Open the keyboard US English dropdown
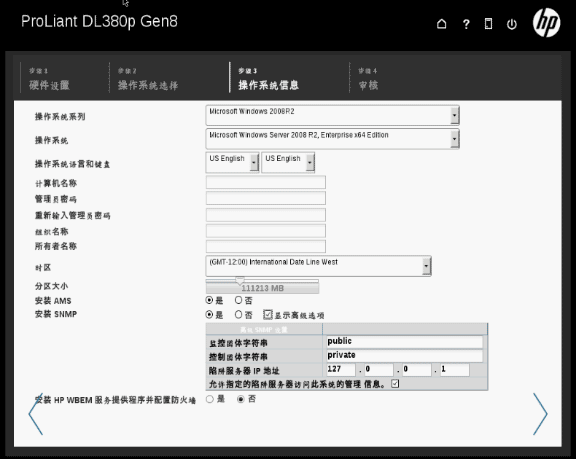The image size is (576, 460). coord(288,162)
